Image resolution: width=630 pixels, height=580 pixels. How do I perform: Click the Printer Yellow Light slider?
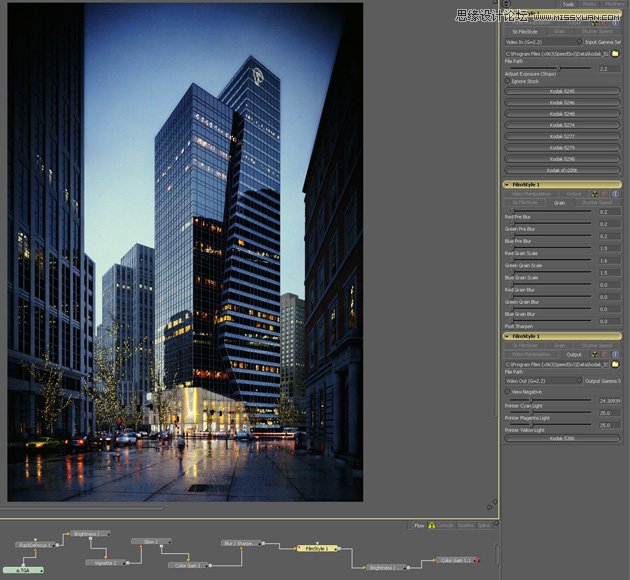pyautogui.click(x=550, y=424)
